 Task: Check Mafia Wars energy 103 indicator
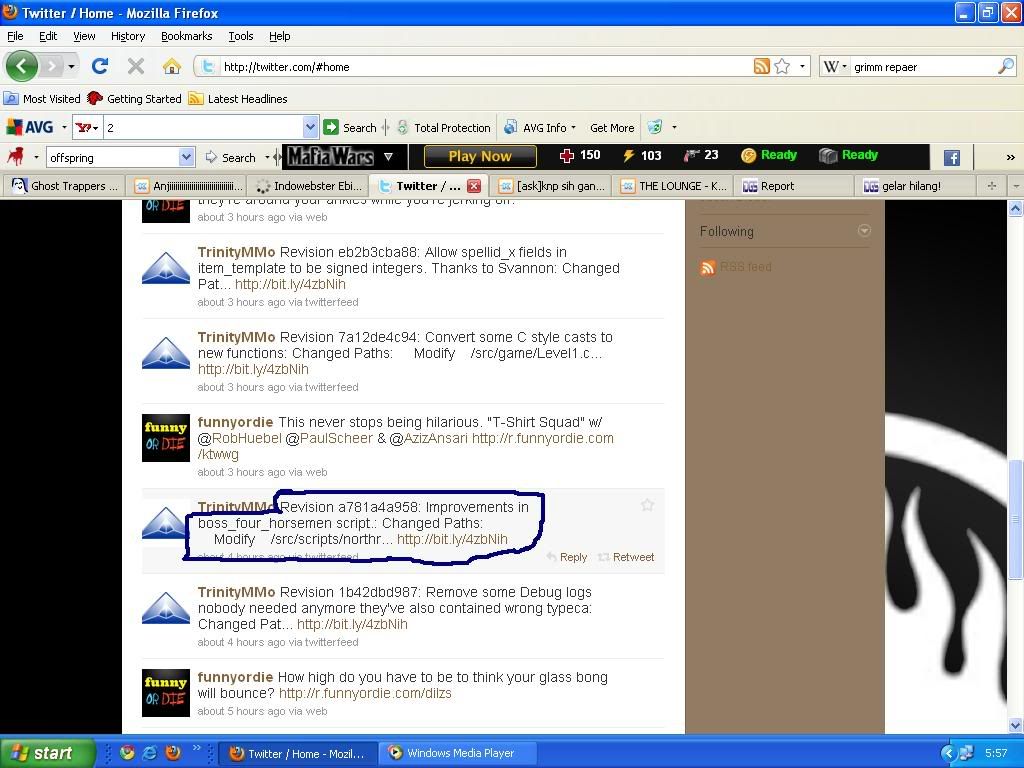tap(642, 155)
